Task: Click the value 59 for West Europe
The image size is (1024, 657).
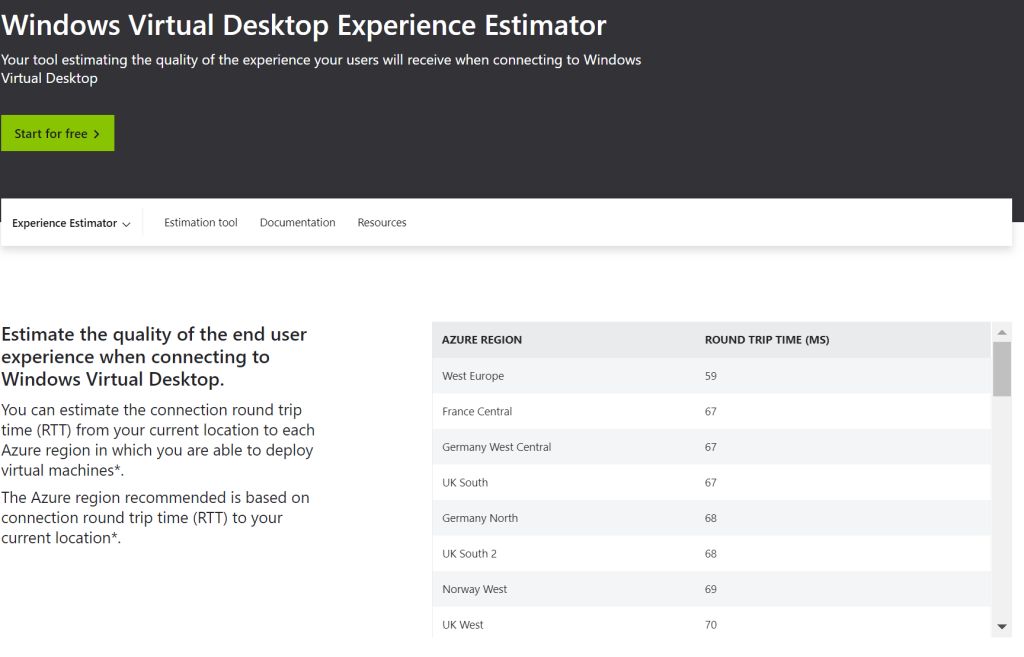Action: (x=711, y=376)
